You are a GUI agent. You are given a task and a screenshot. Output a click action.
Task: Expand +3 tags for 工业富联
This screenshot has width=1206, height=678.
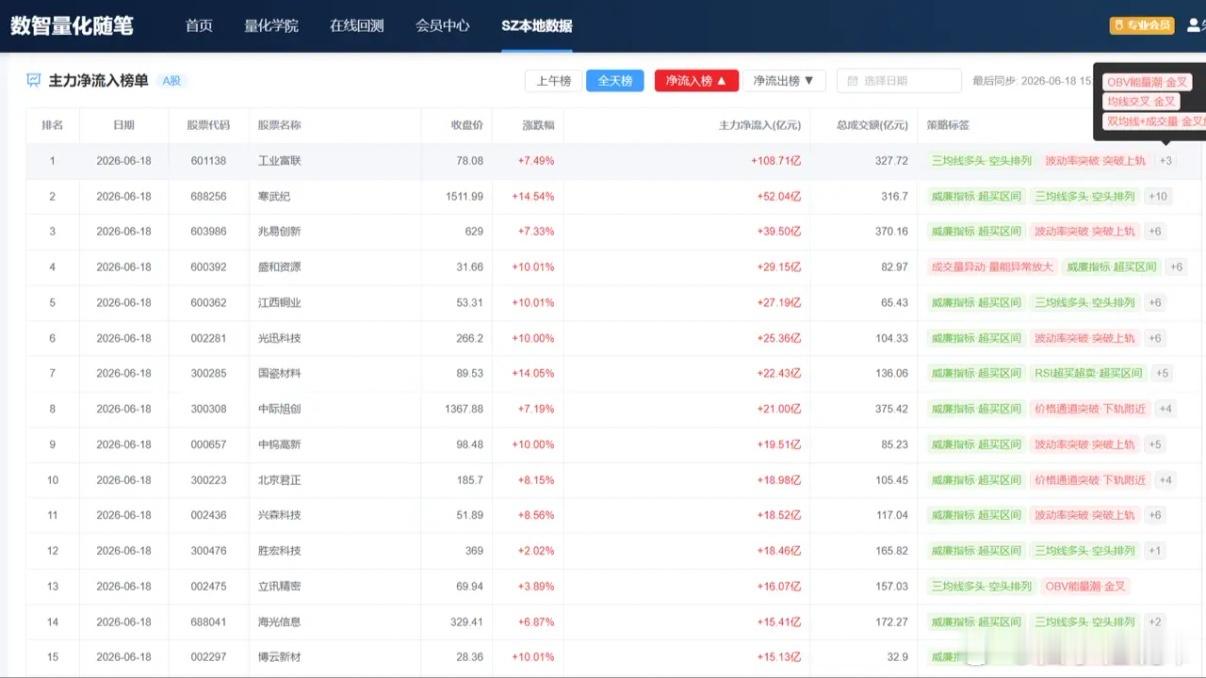(1166, 161)
